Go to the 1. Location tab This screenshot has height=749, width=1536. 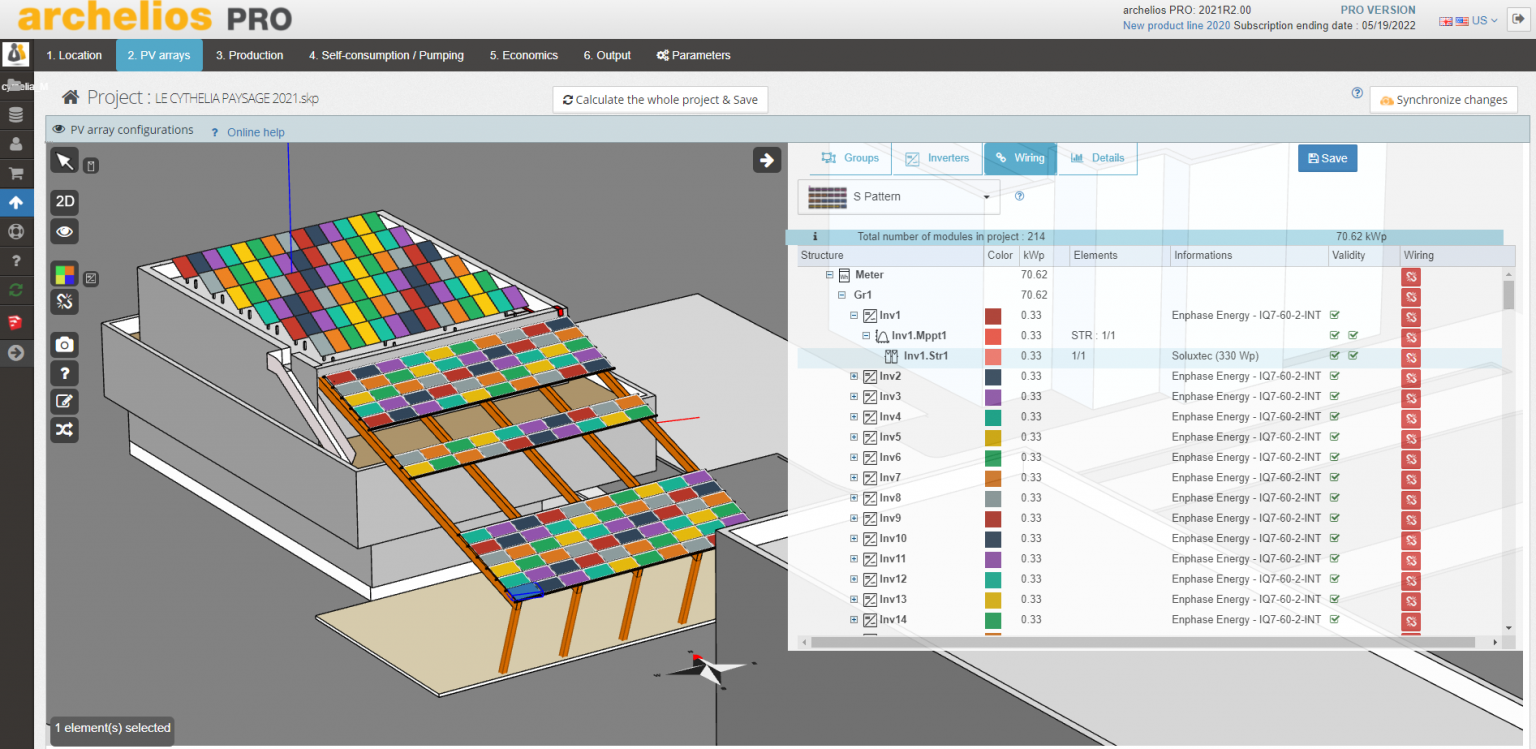[74, 55]
